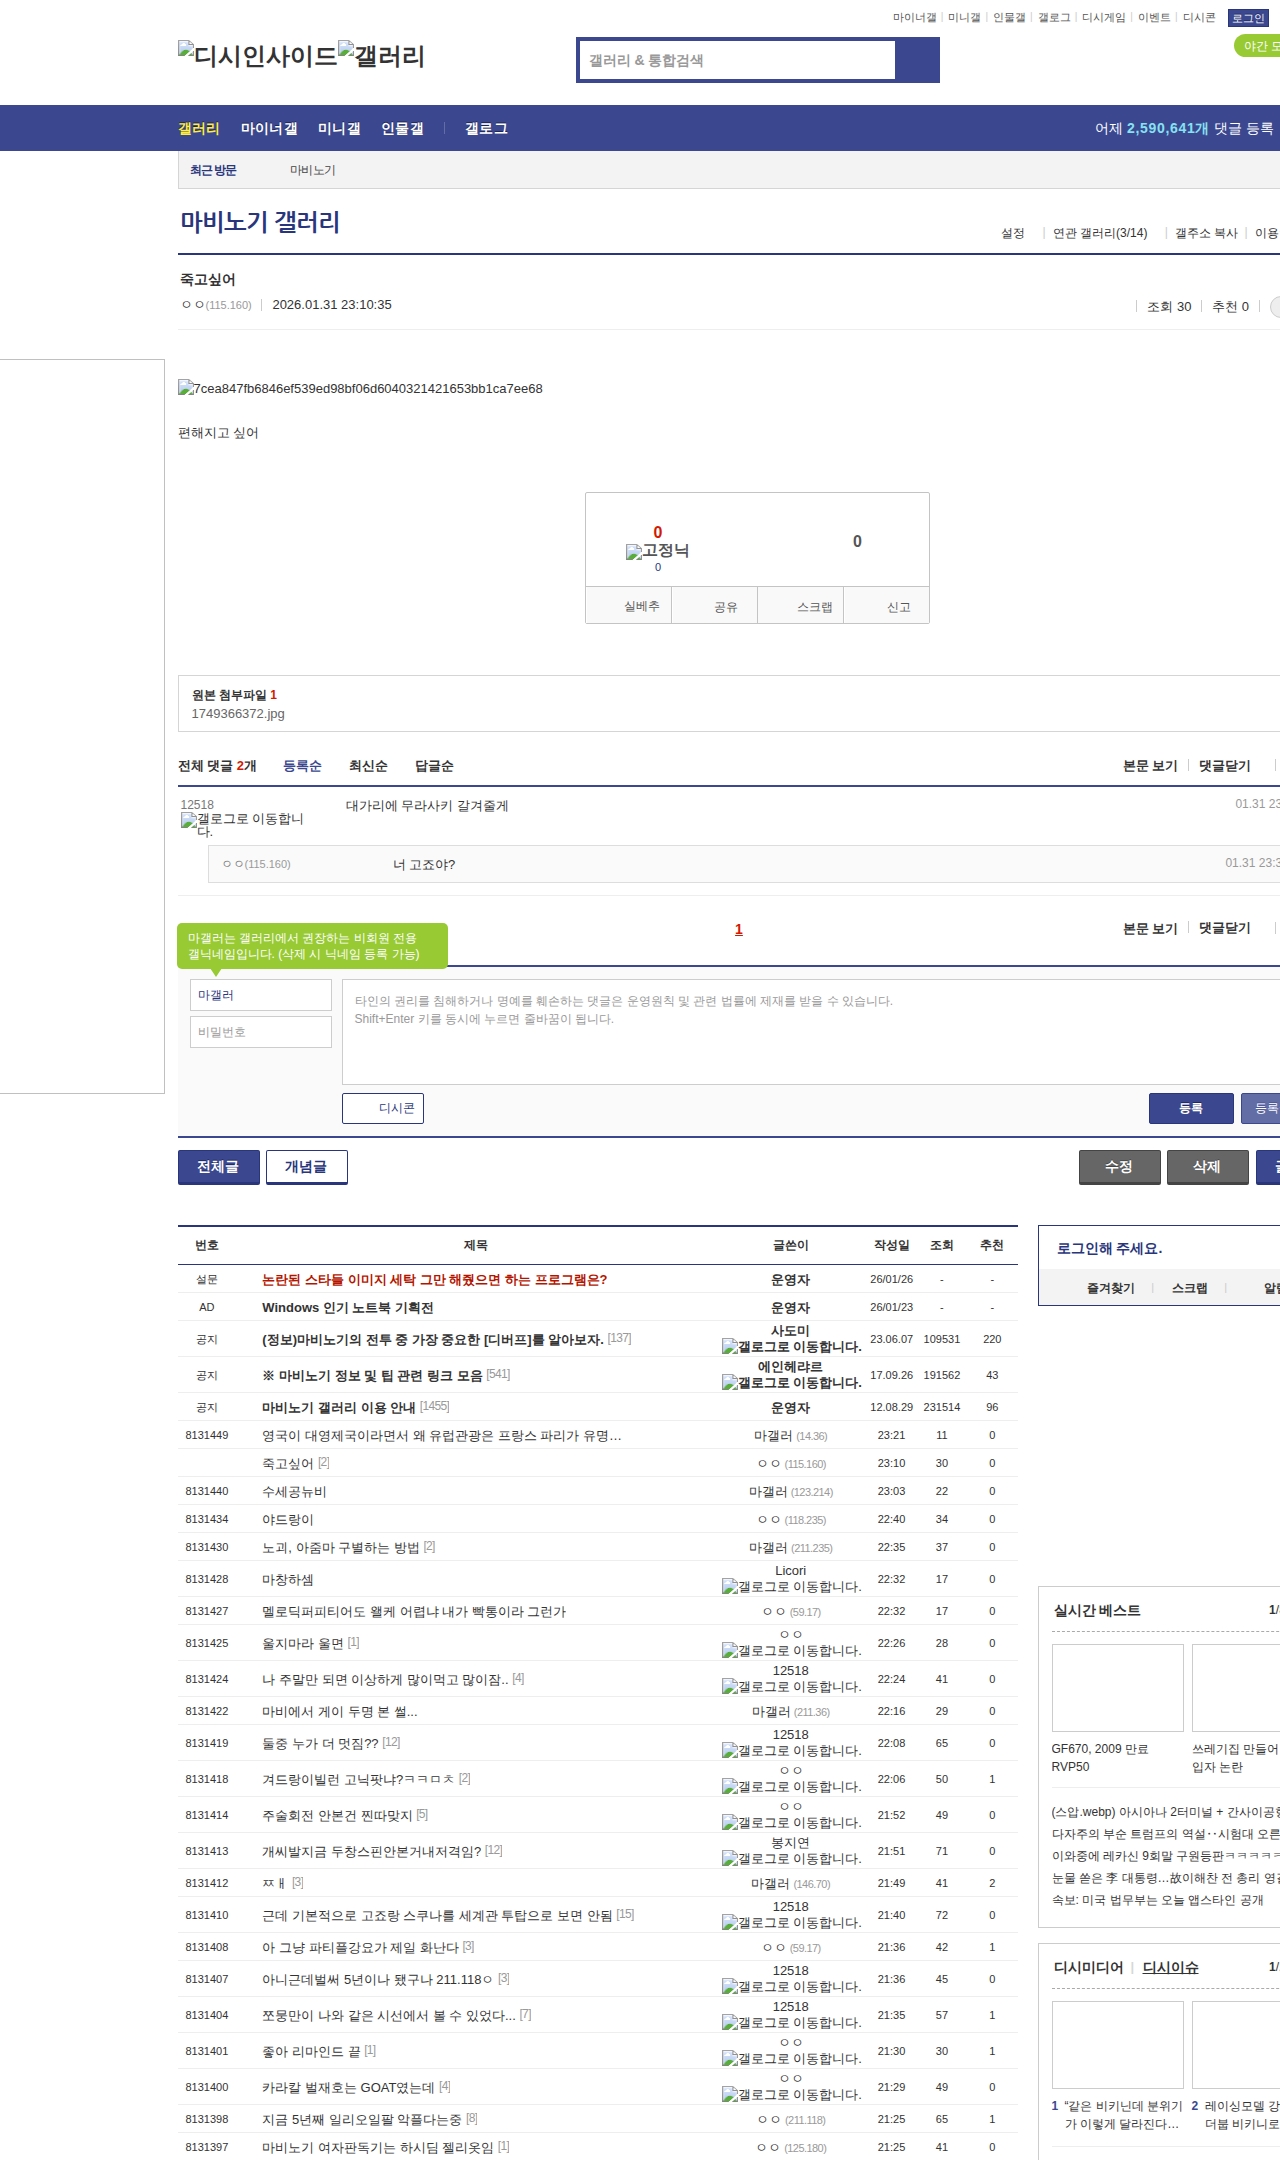Click the 갤러리 logo image in header
Screen dimensions: 1280x2160
[x=381, y=56]
